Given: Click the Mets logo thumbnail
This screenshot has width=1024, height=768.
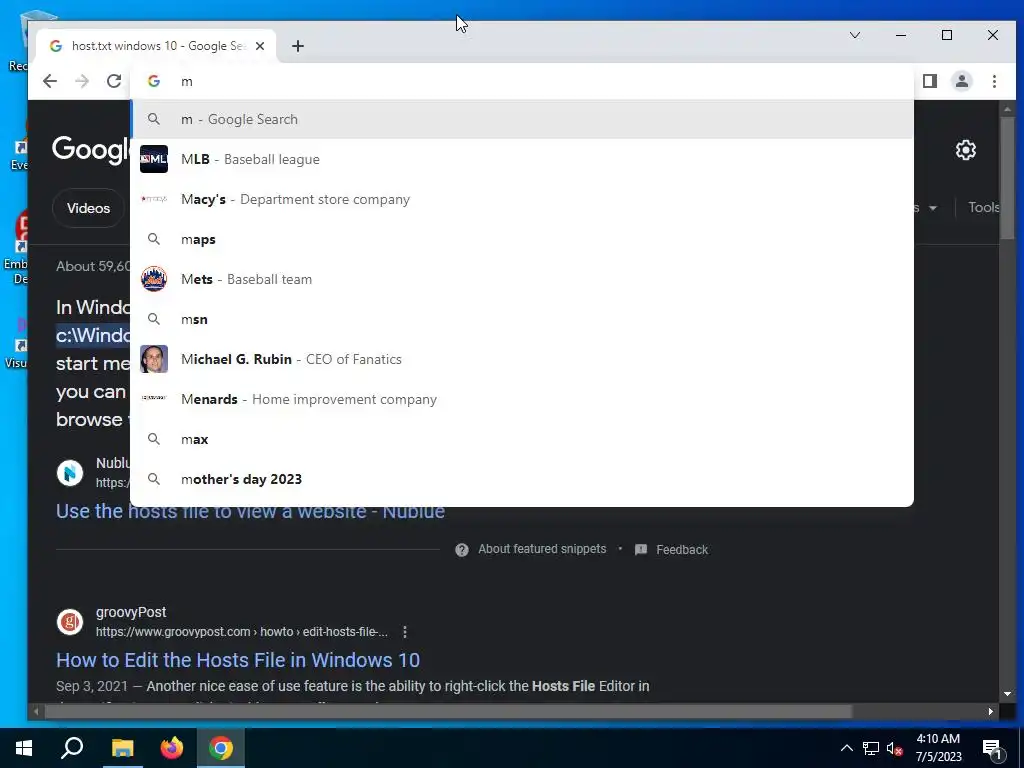Looking at the screenshot, I should coord(154,280).
